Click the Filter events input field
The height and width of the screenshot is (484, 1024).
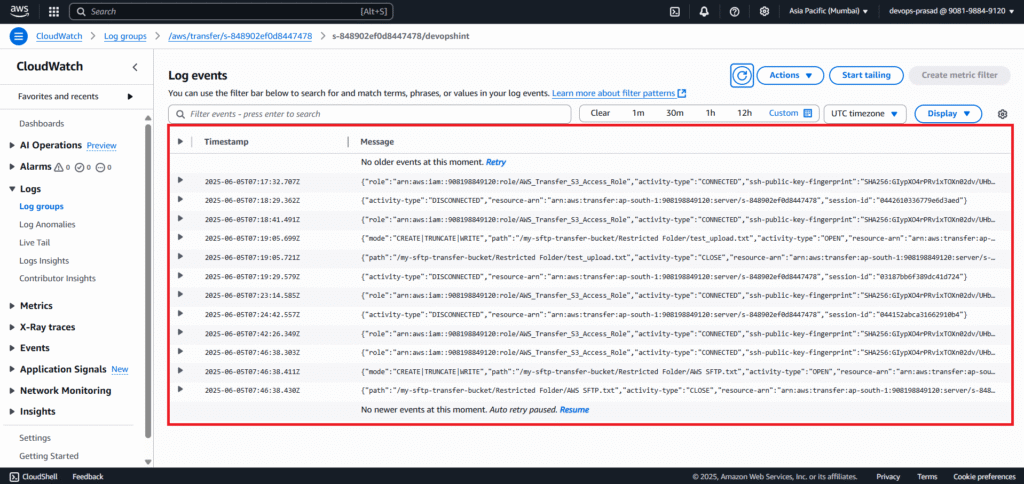(370, 114)
